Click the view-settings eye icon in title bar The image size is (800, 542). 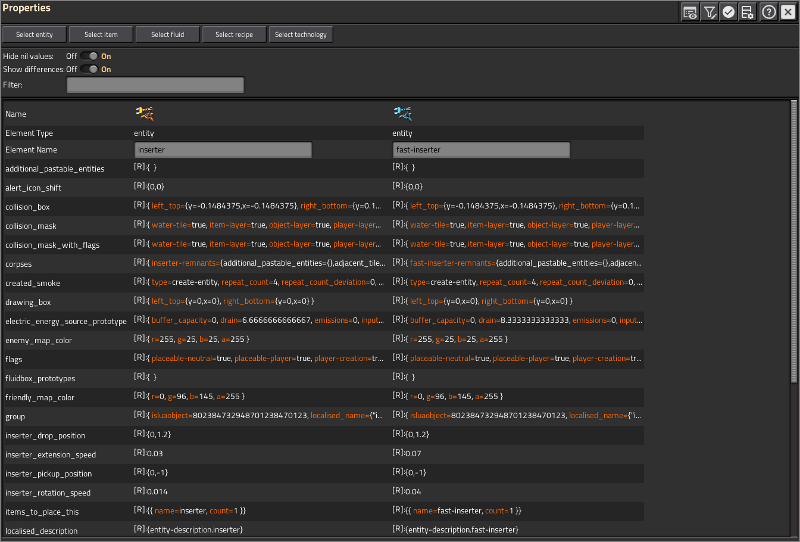(690, 12)
